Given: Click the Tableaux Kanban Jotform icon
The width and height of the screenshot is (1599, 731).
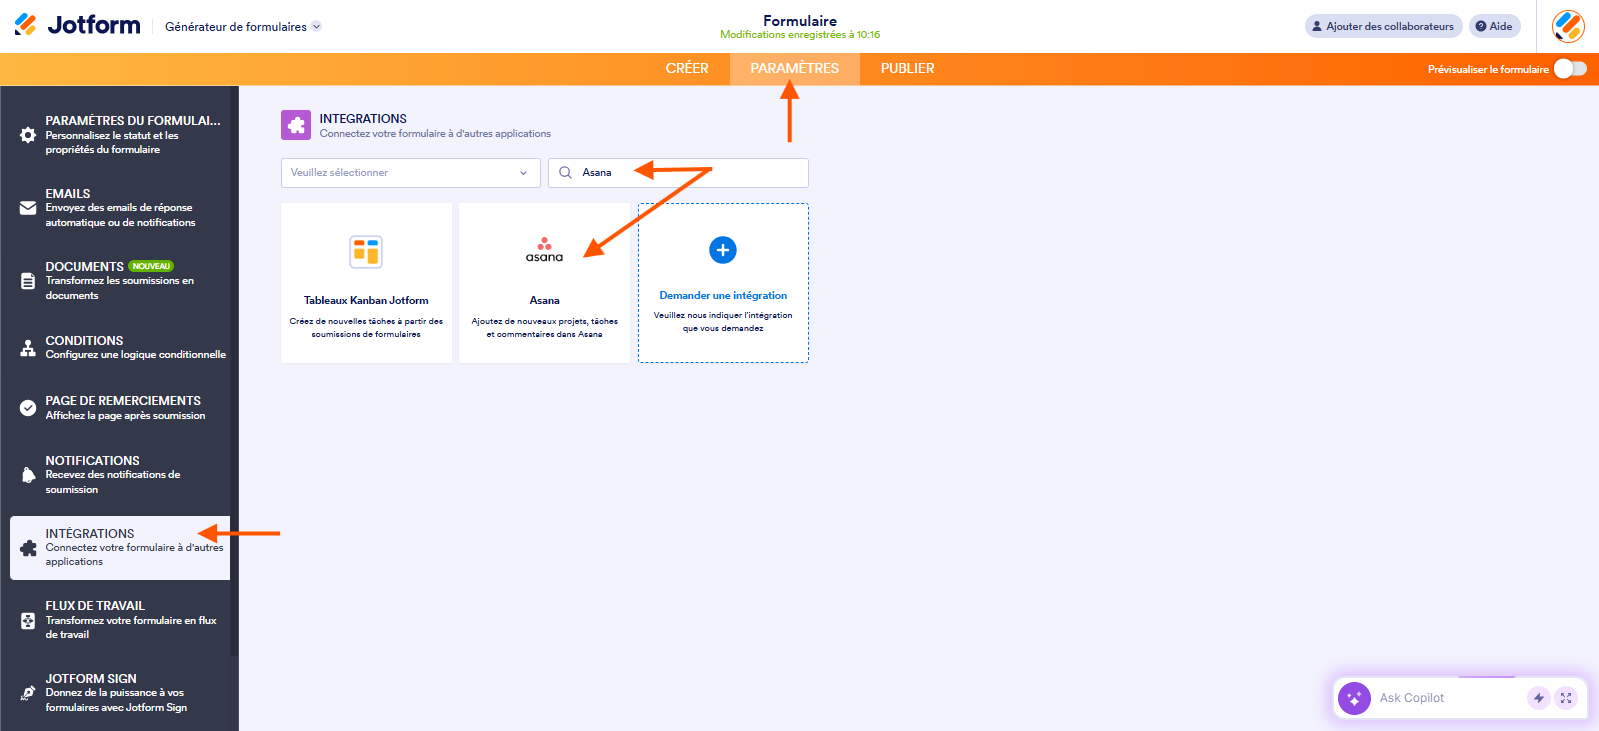Looking at the screenshot, I should coord(366,252).
